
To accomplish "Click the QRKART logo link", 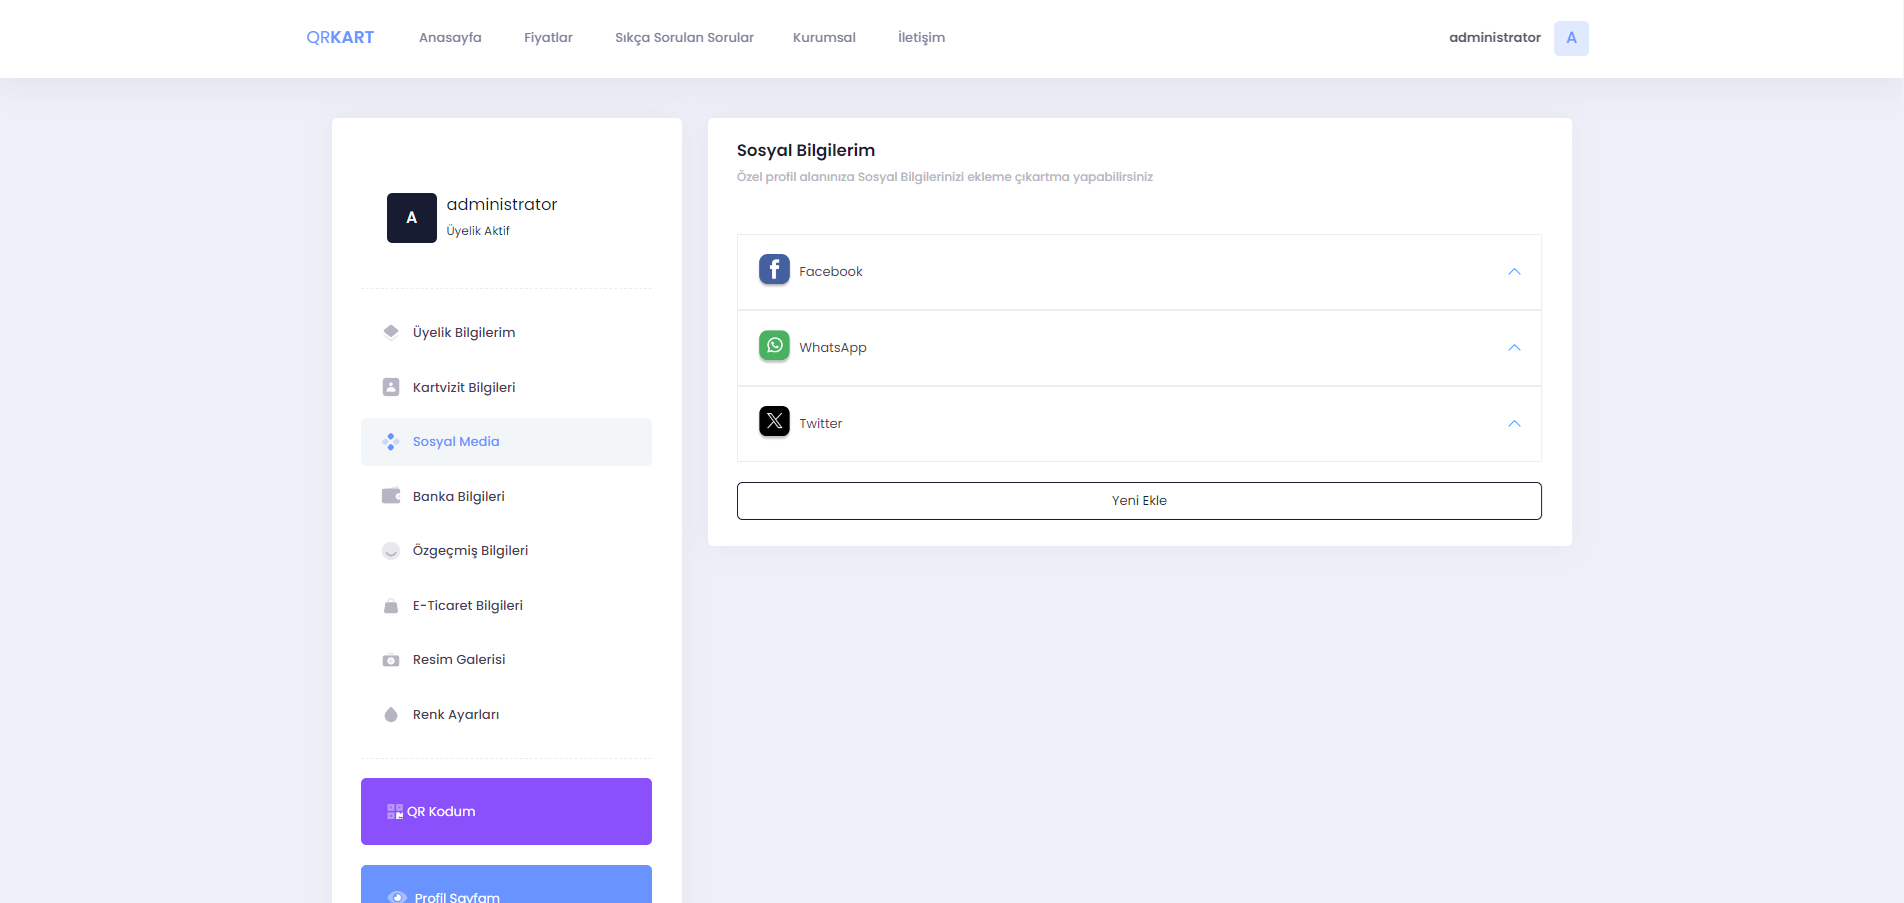I will (x=340, y=38).
